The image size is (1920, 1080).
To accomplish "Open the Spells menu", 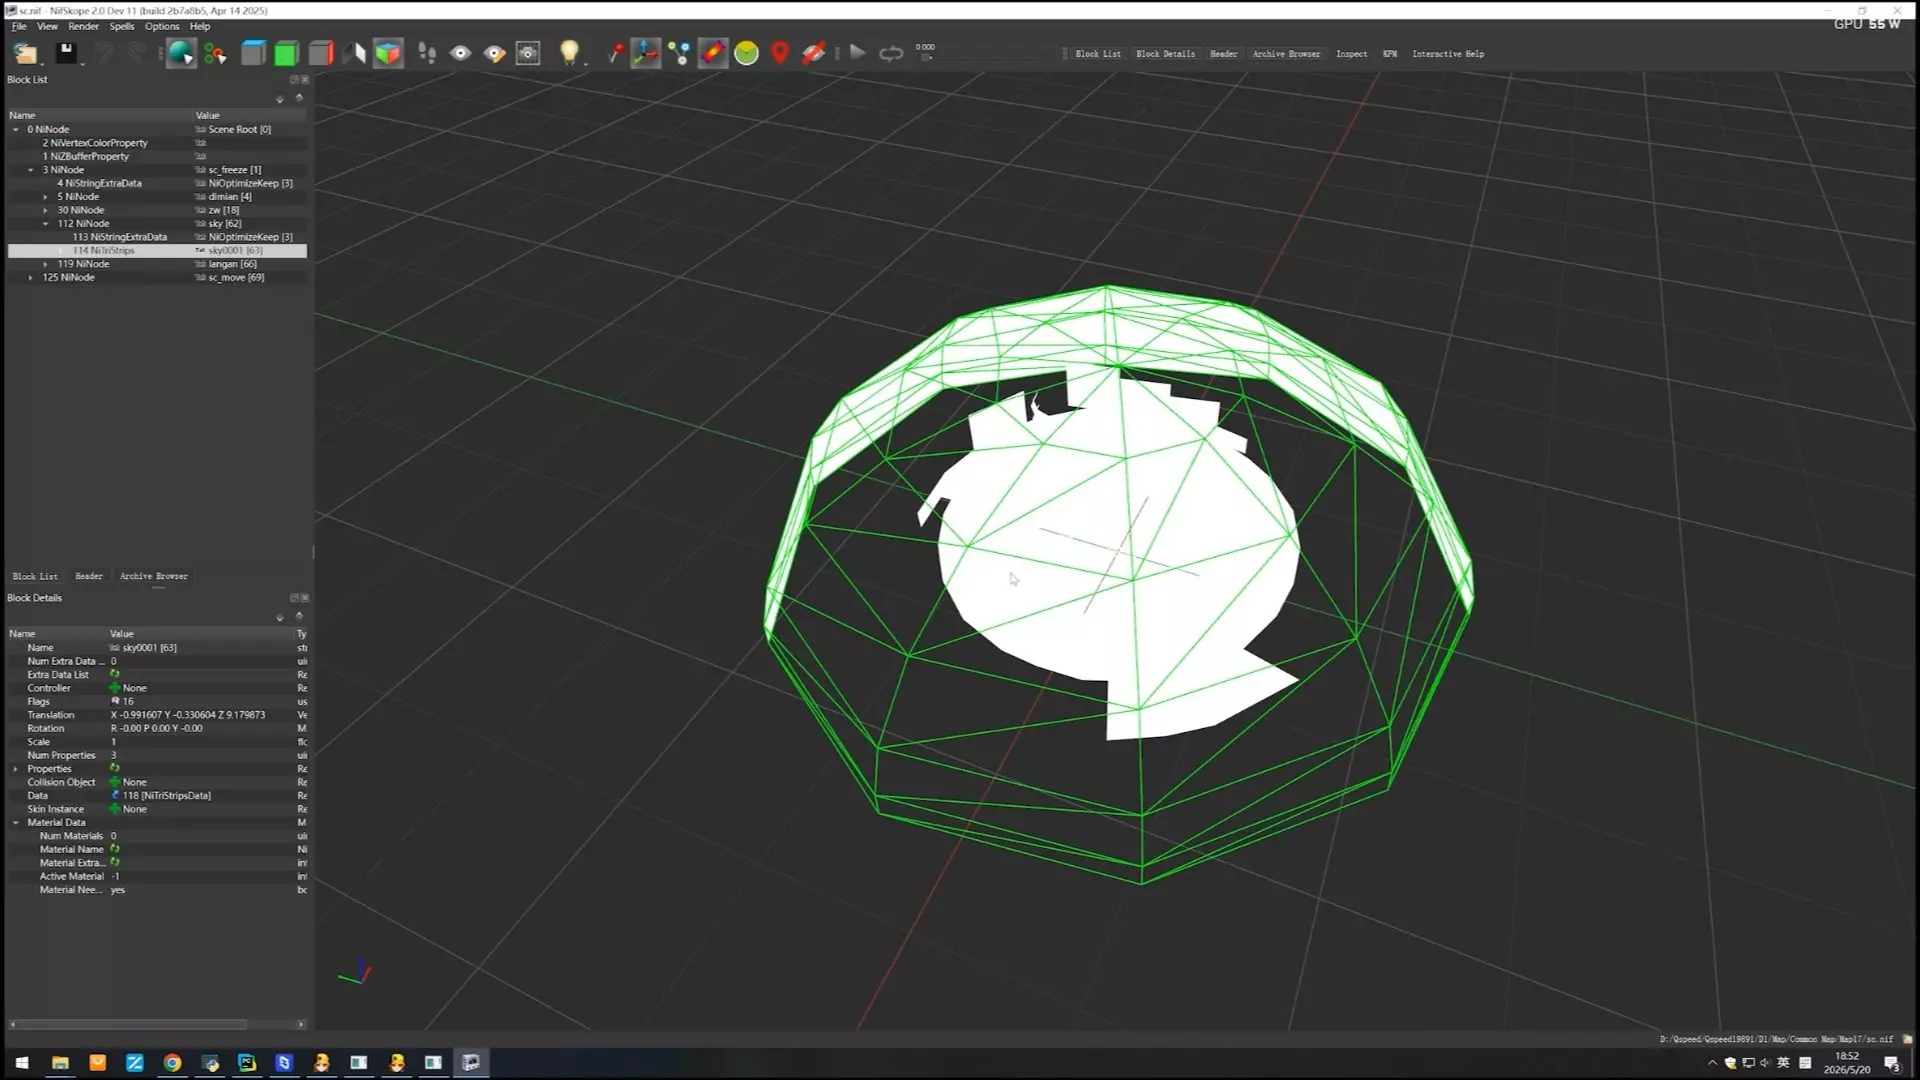I will click(x=122, y=27).
